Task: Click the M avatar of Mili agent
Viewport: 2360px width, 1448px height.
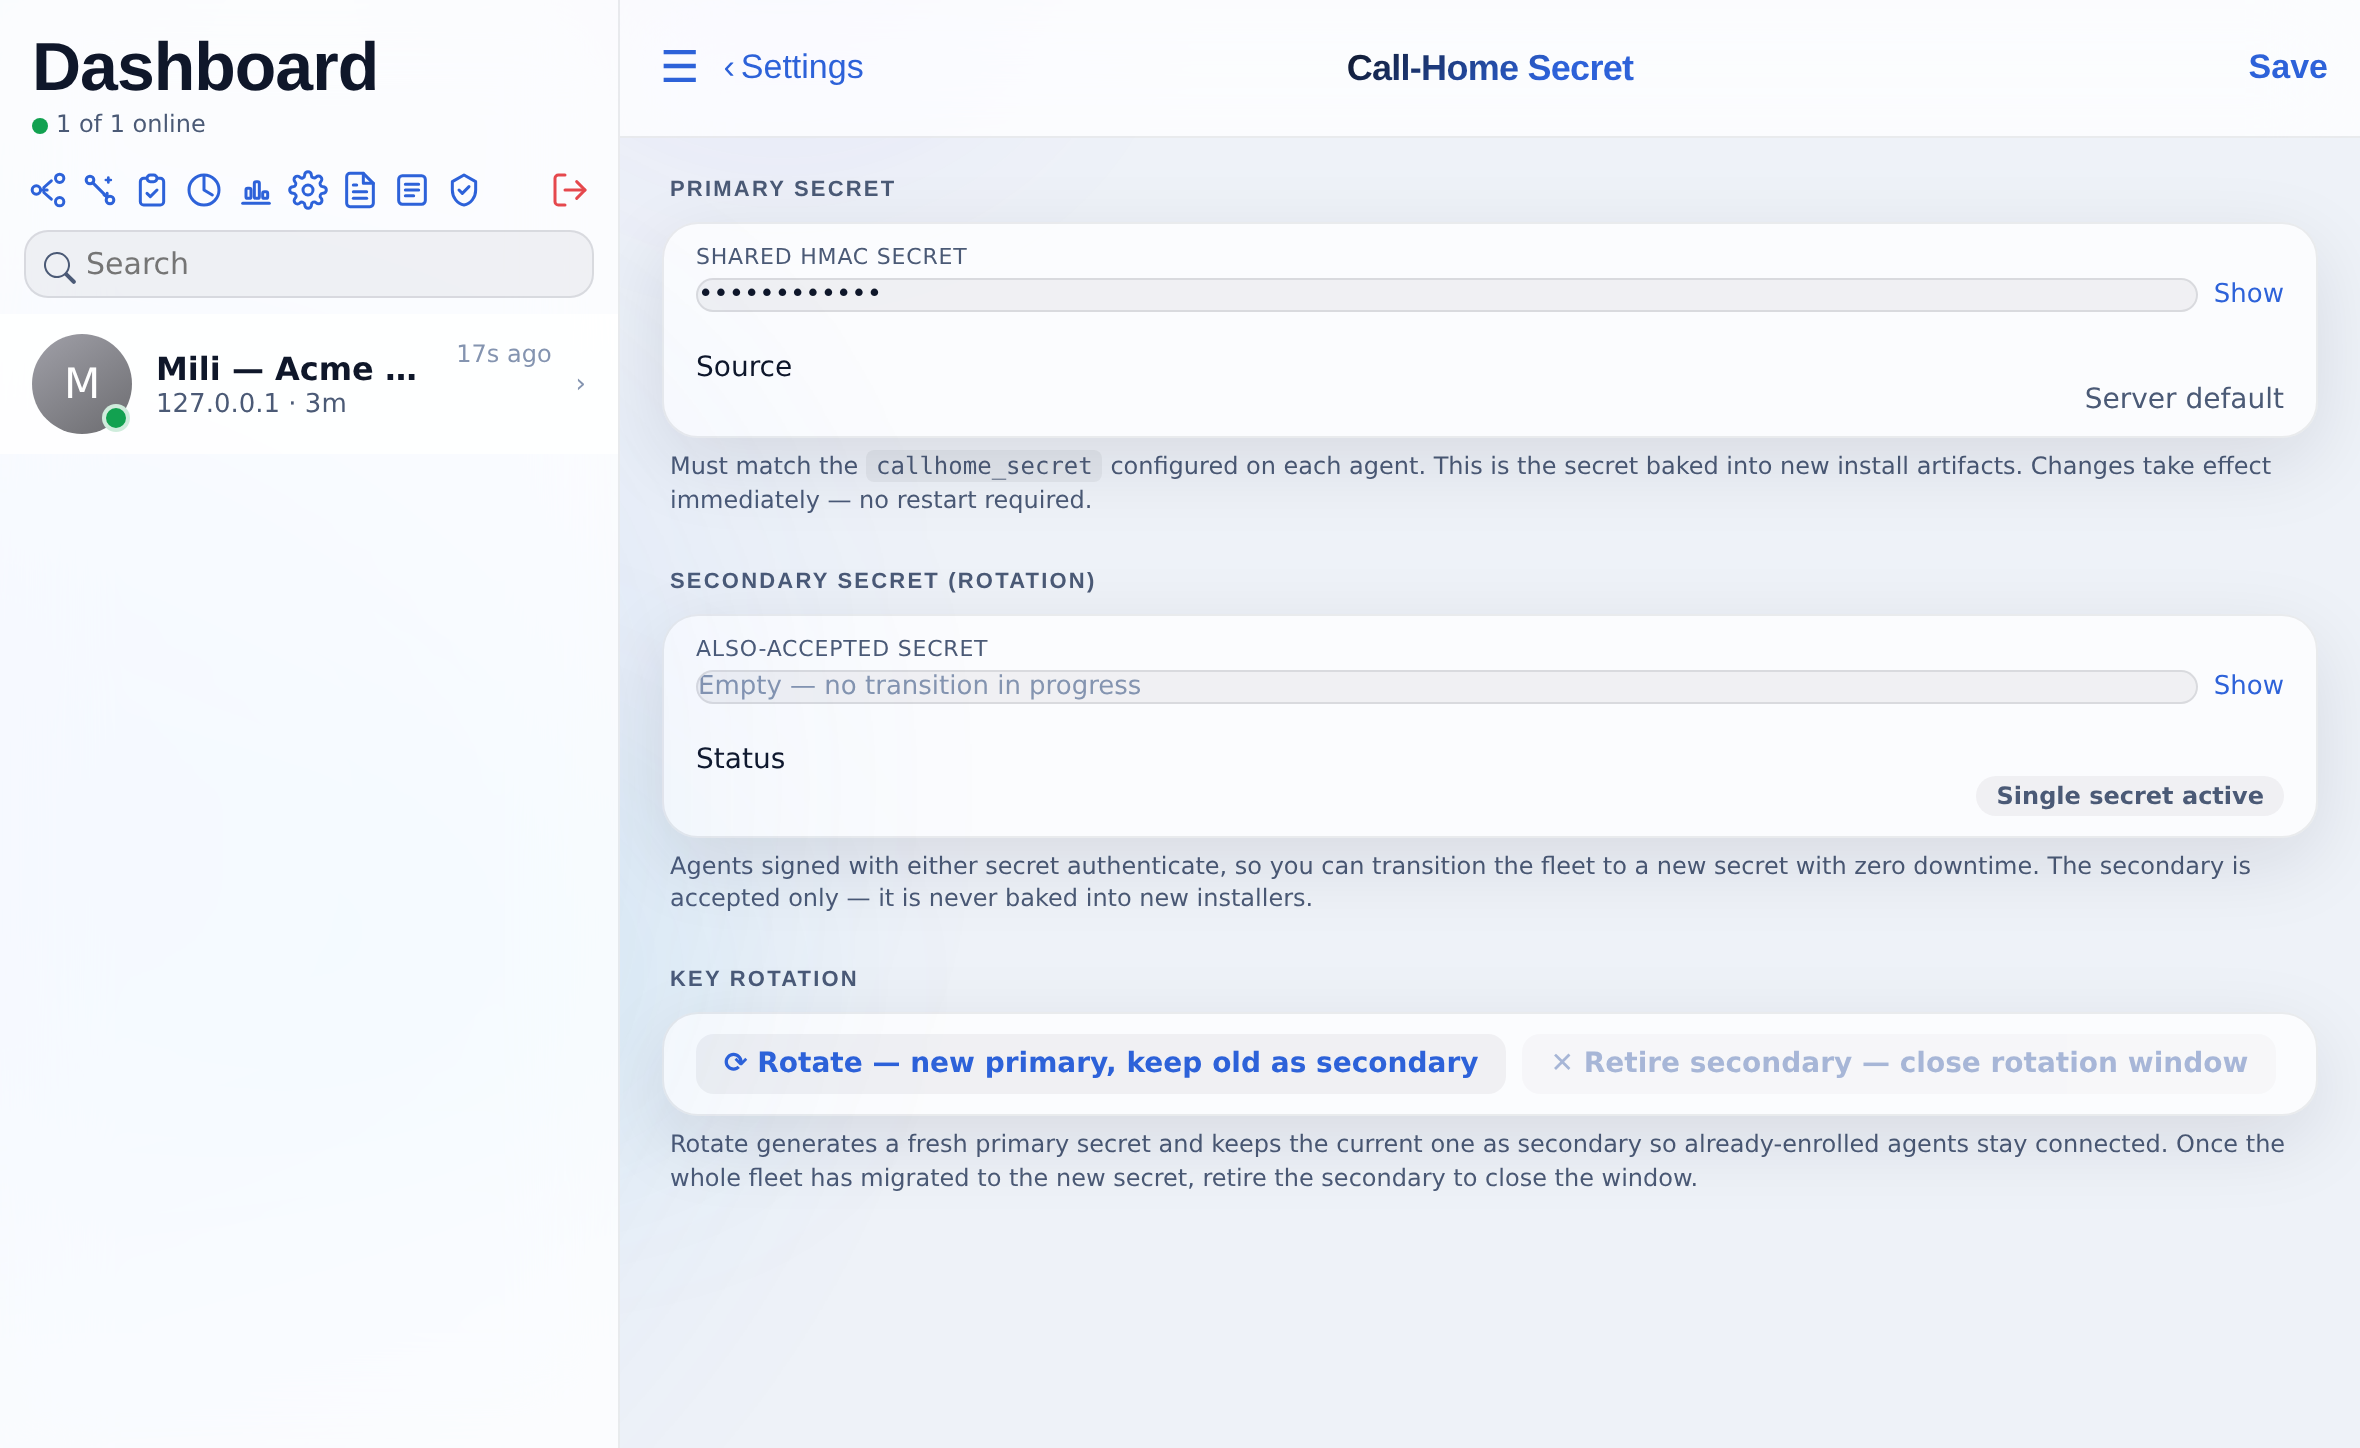Action: pyautogui.click(x=82, y=384)
